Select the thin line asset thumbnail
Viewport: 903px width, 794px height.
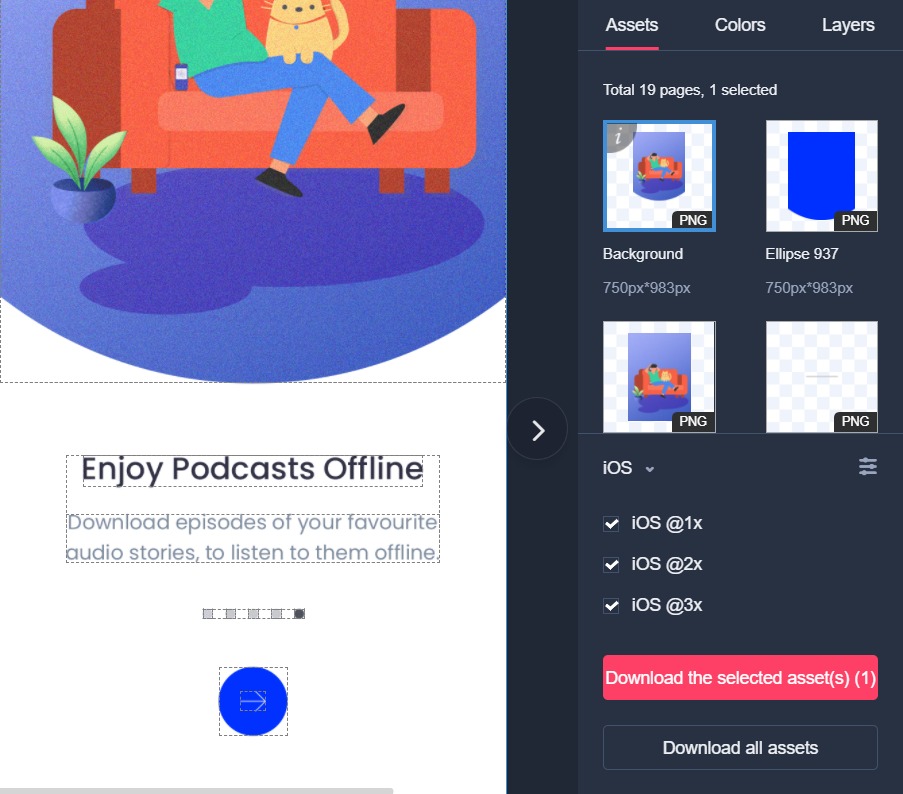click(x=822, y=377)
